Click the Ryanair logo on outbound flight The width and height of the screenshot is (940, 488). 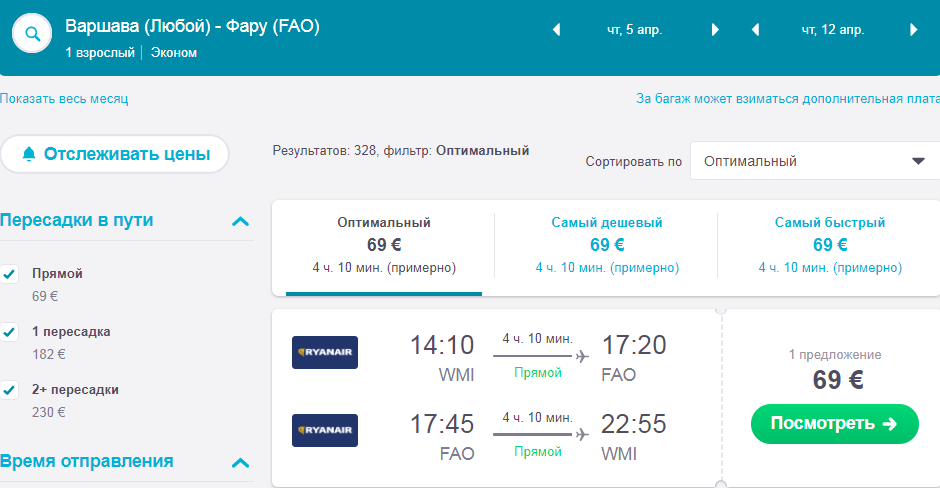point(325,352)
